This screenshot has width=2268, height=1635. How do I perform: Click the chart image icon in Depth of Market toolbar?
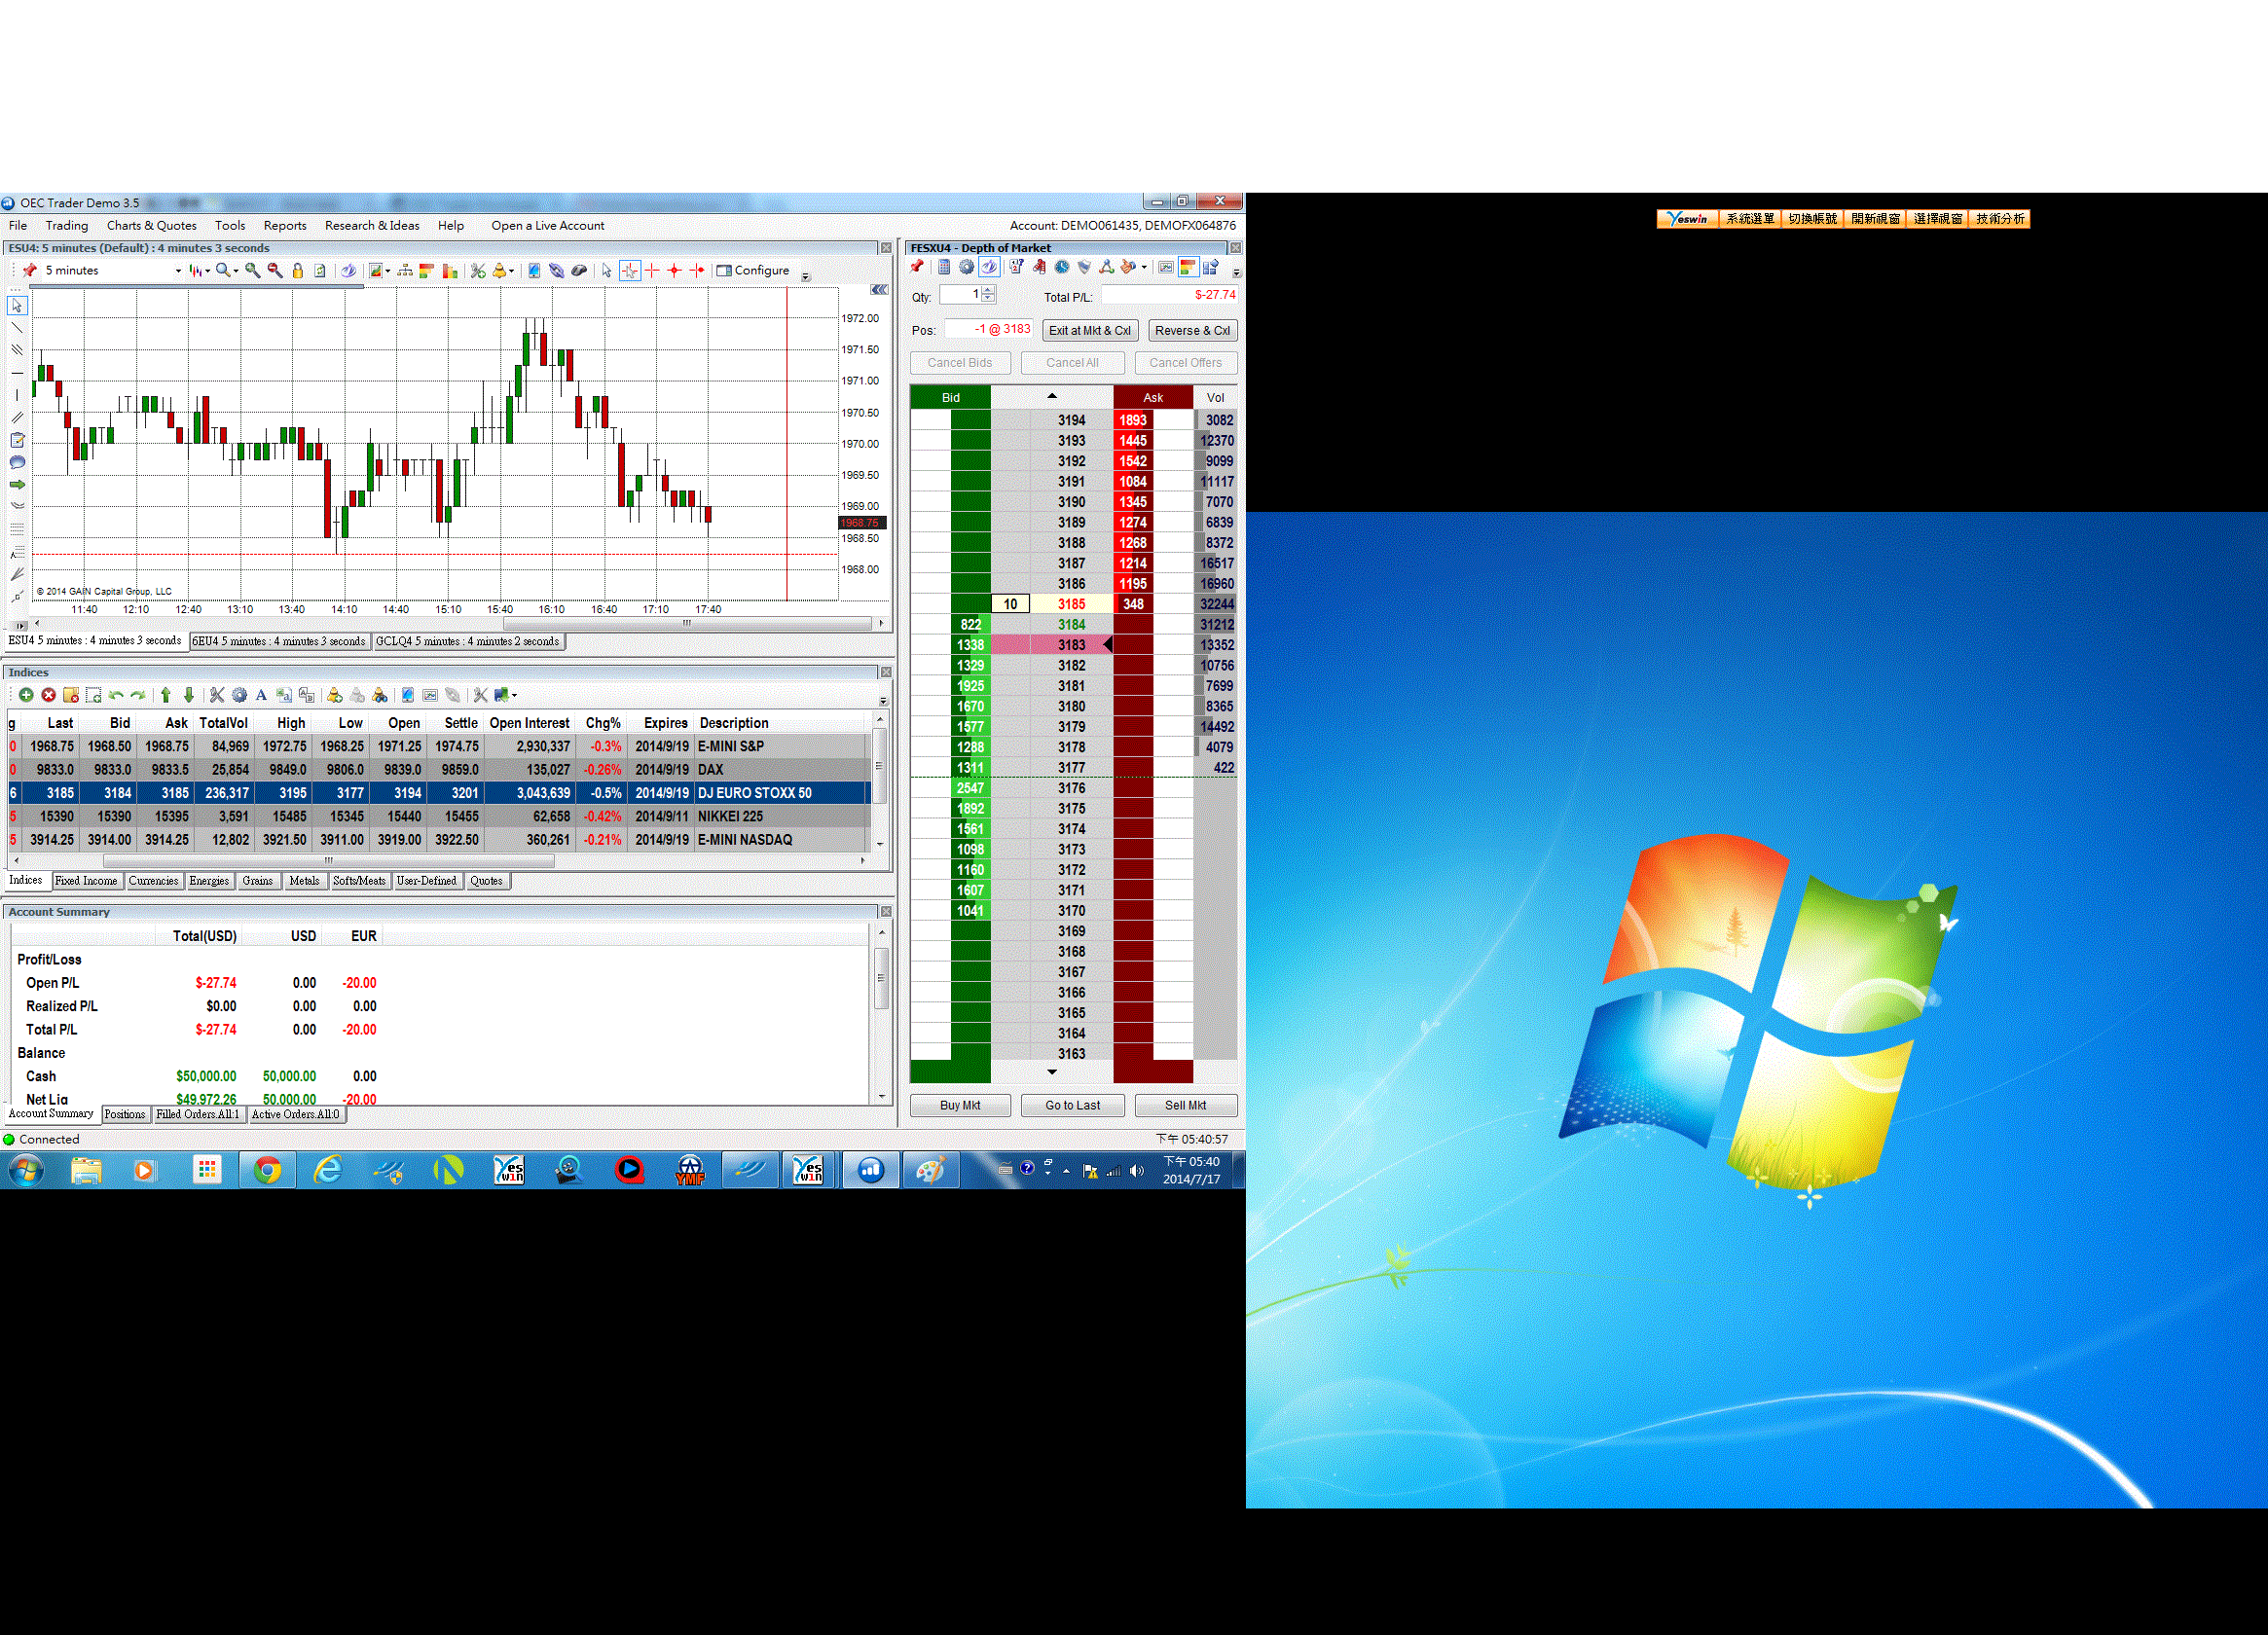pyautogui.click(x=1166, y=267)
